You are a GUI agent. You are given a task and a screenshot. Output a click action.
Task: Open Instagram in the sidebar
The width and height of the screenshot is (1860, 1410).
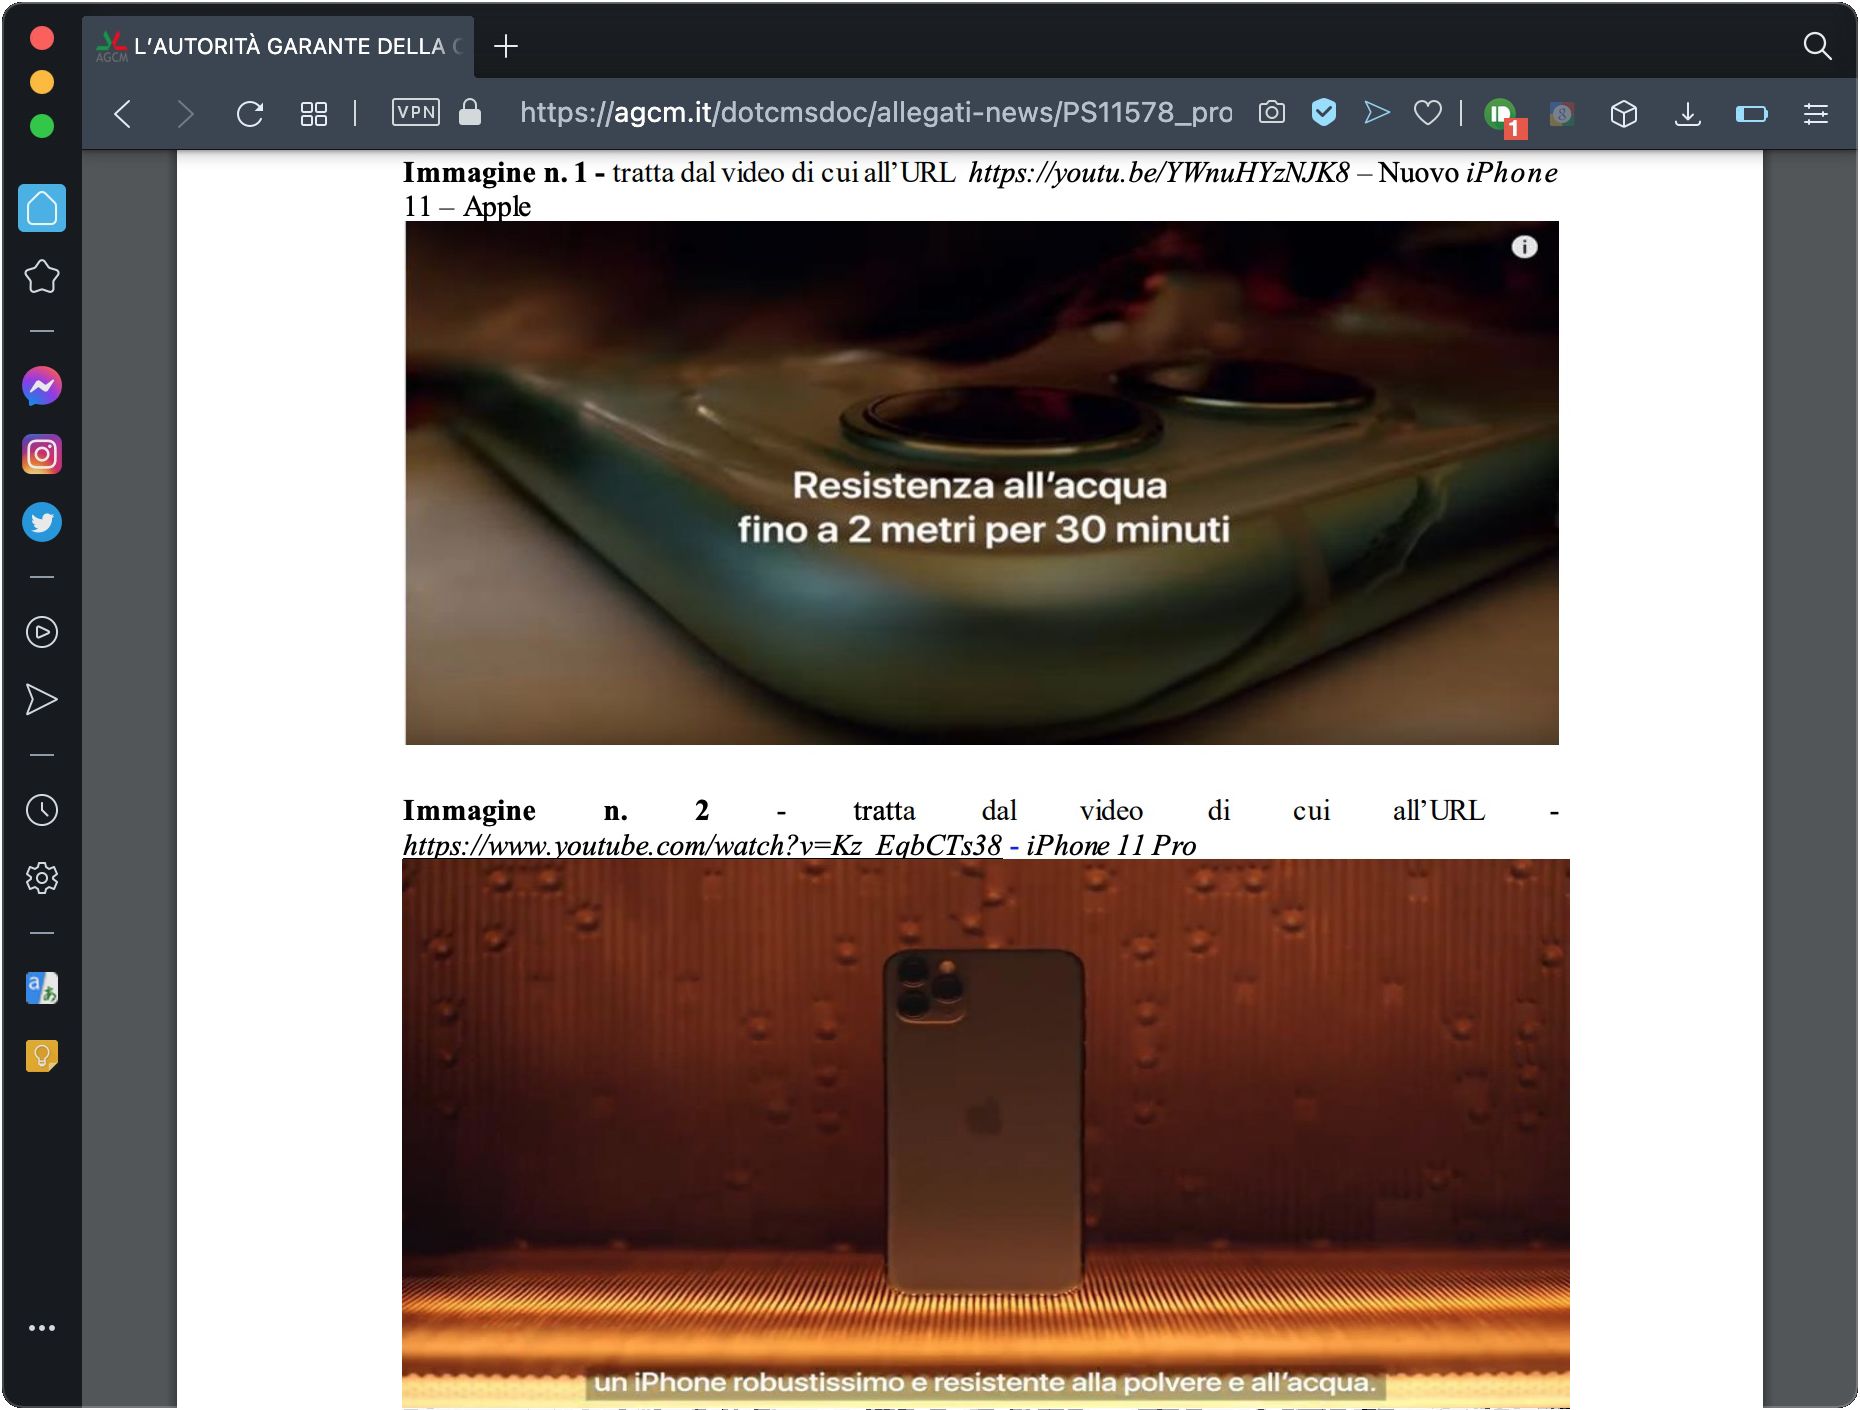pos(42,454)
